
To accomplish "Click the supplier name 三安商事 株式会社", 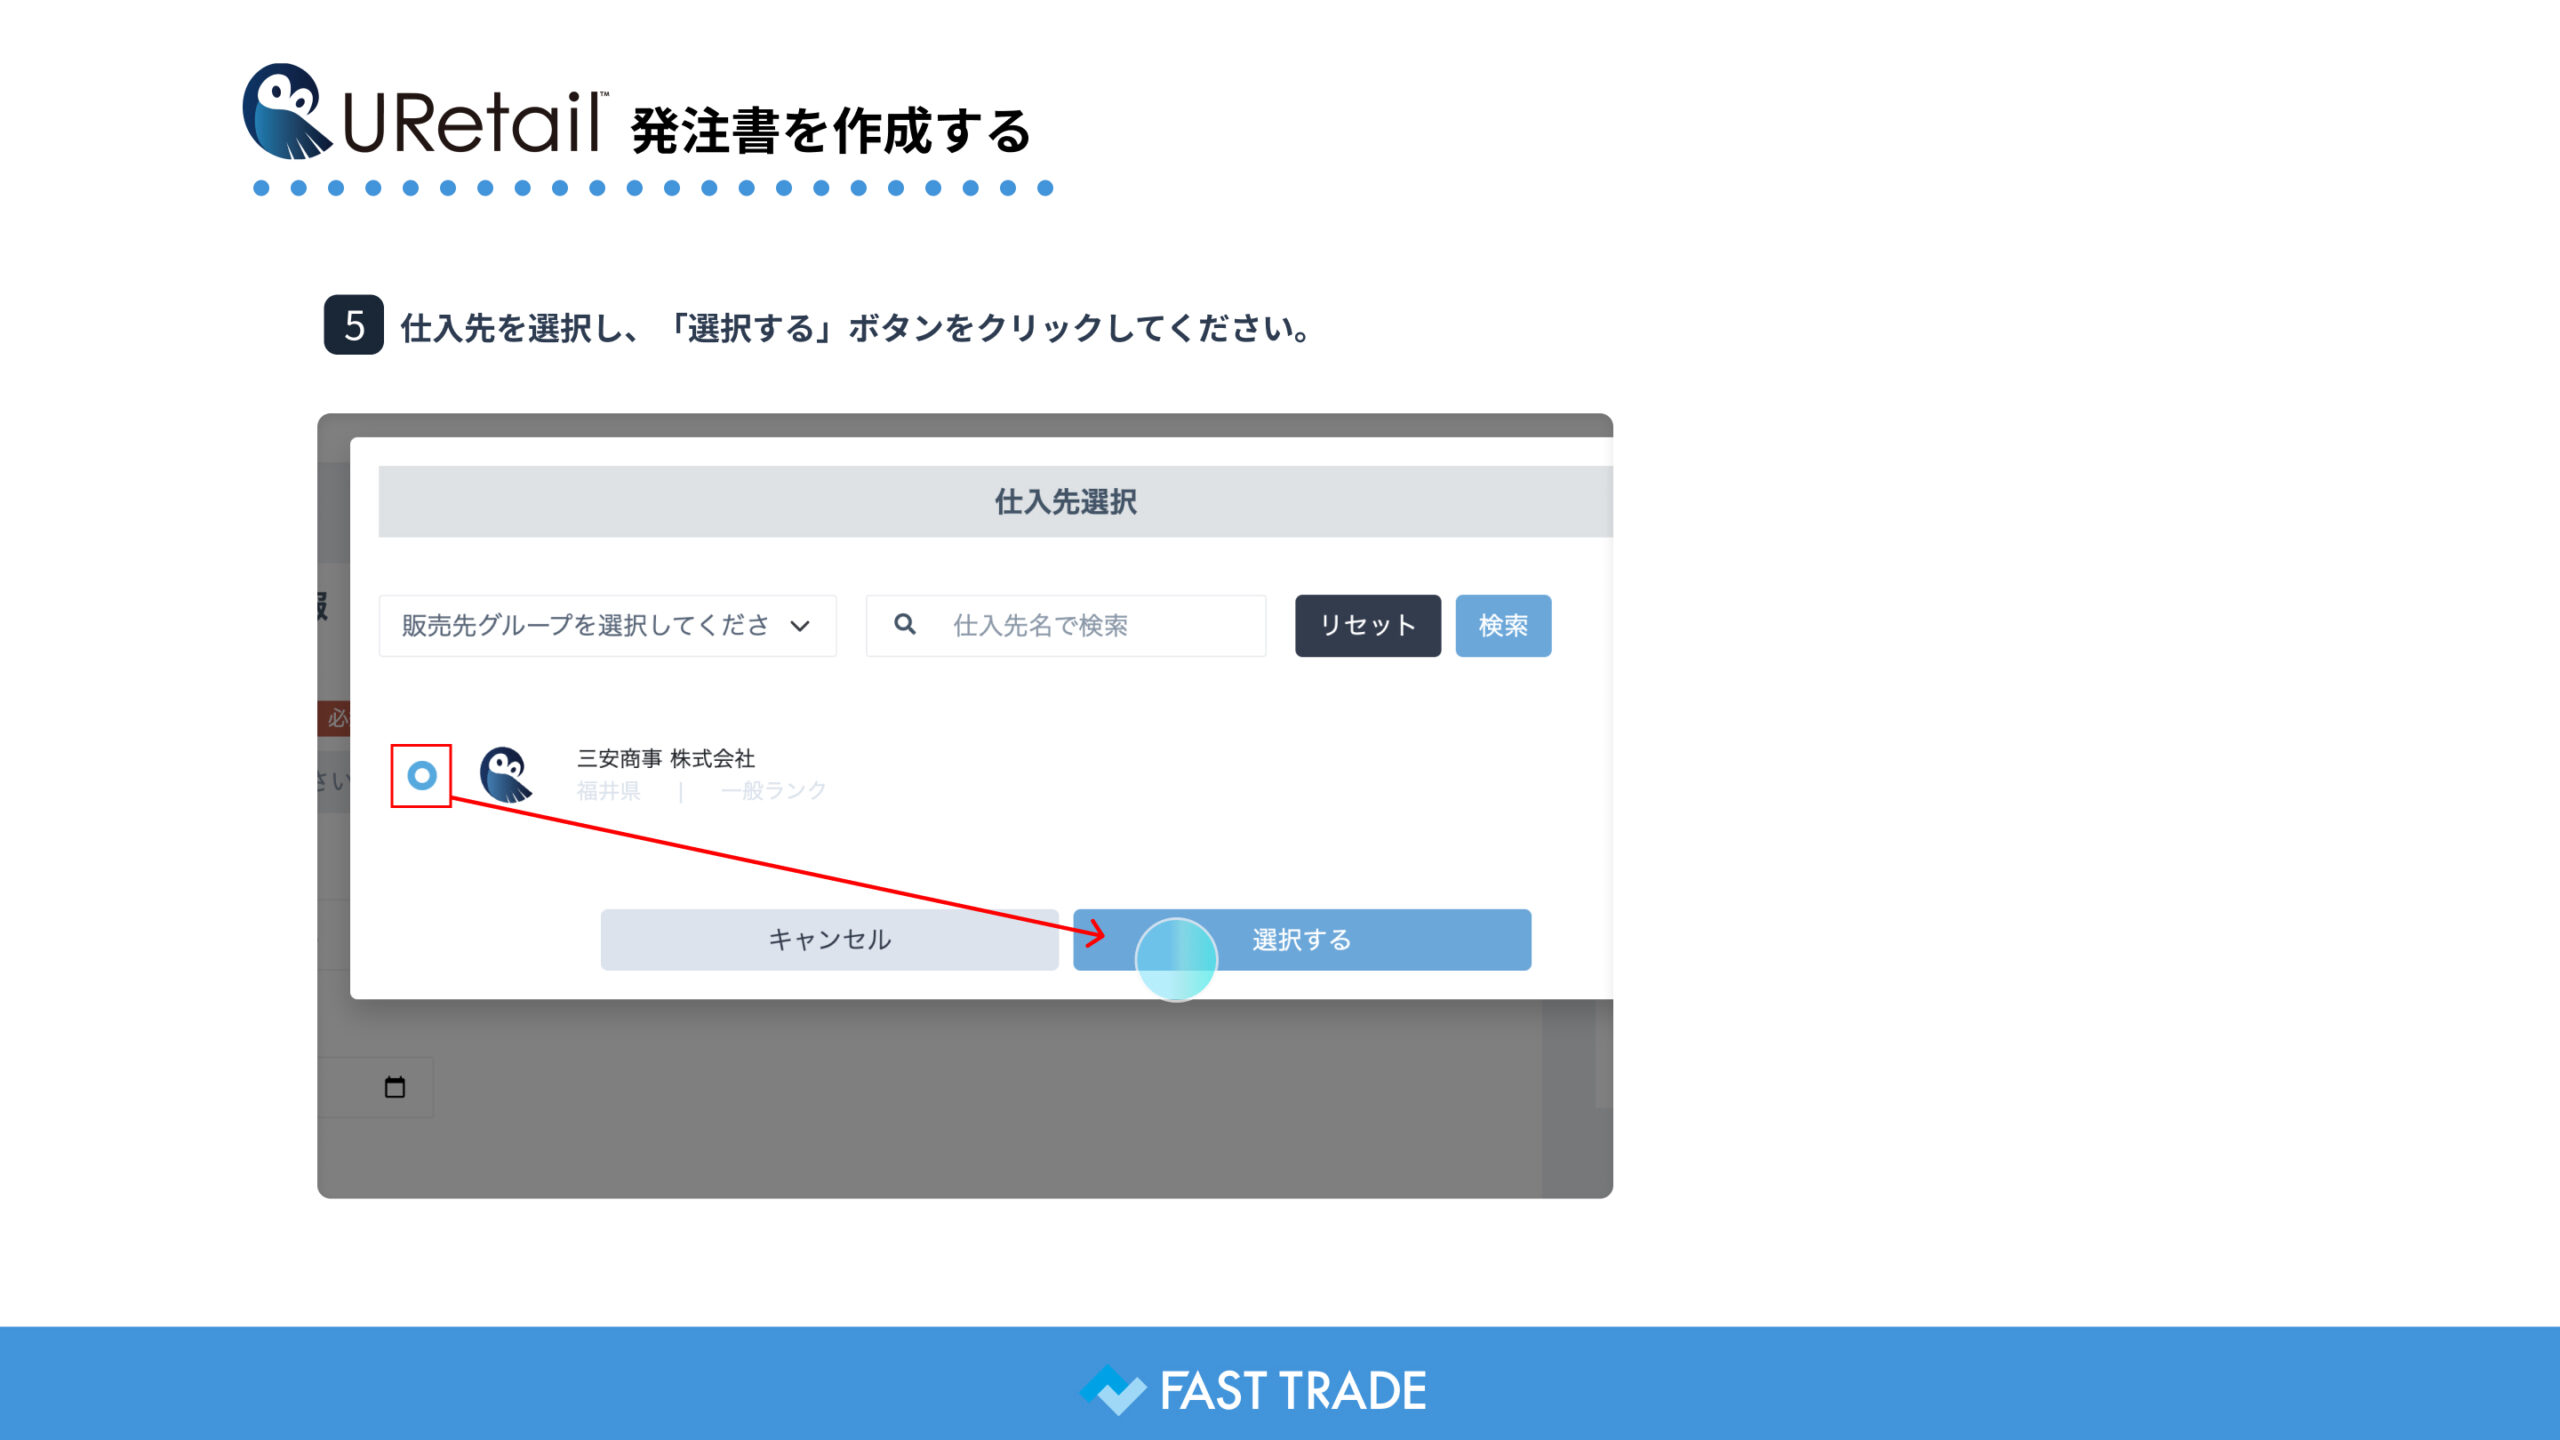I will coord(665,758).
